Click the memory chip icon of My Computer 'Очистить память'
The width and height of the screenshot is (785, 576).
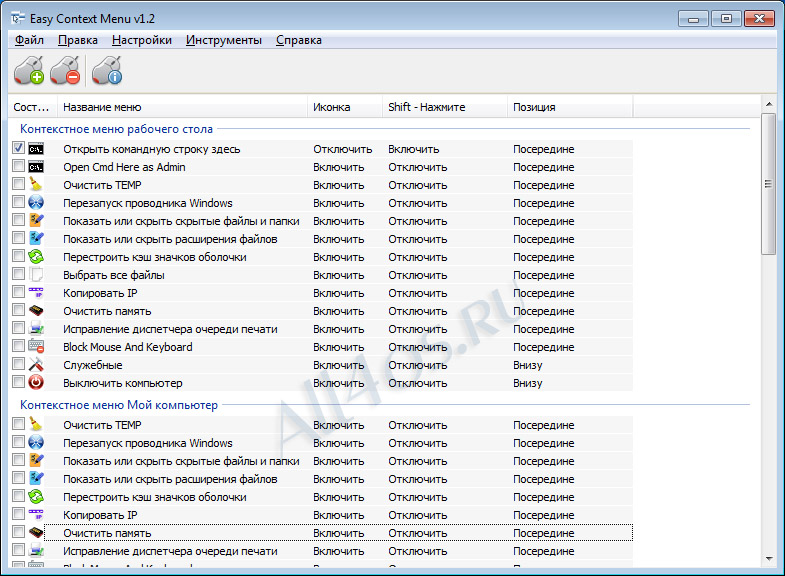pos(36,533)
